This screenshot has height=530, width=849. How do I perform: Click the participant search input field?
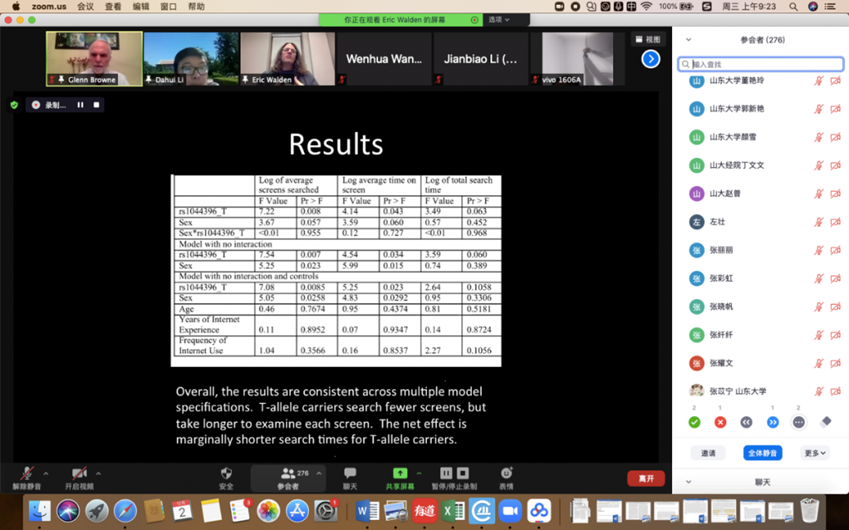(x=765, y=64)
